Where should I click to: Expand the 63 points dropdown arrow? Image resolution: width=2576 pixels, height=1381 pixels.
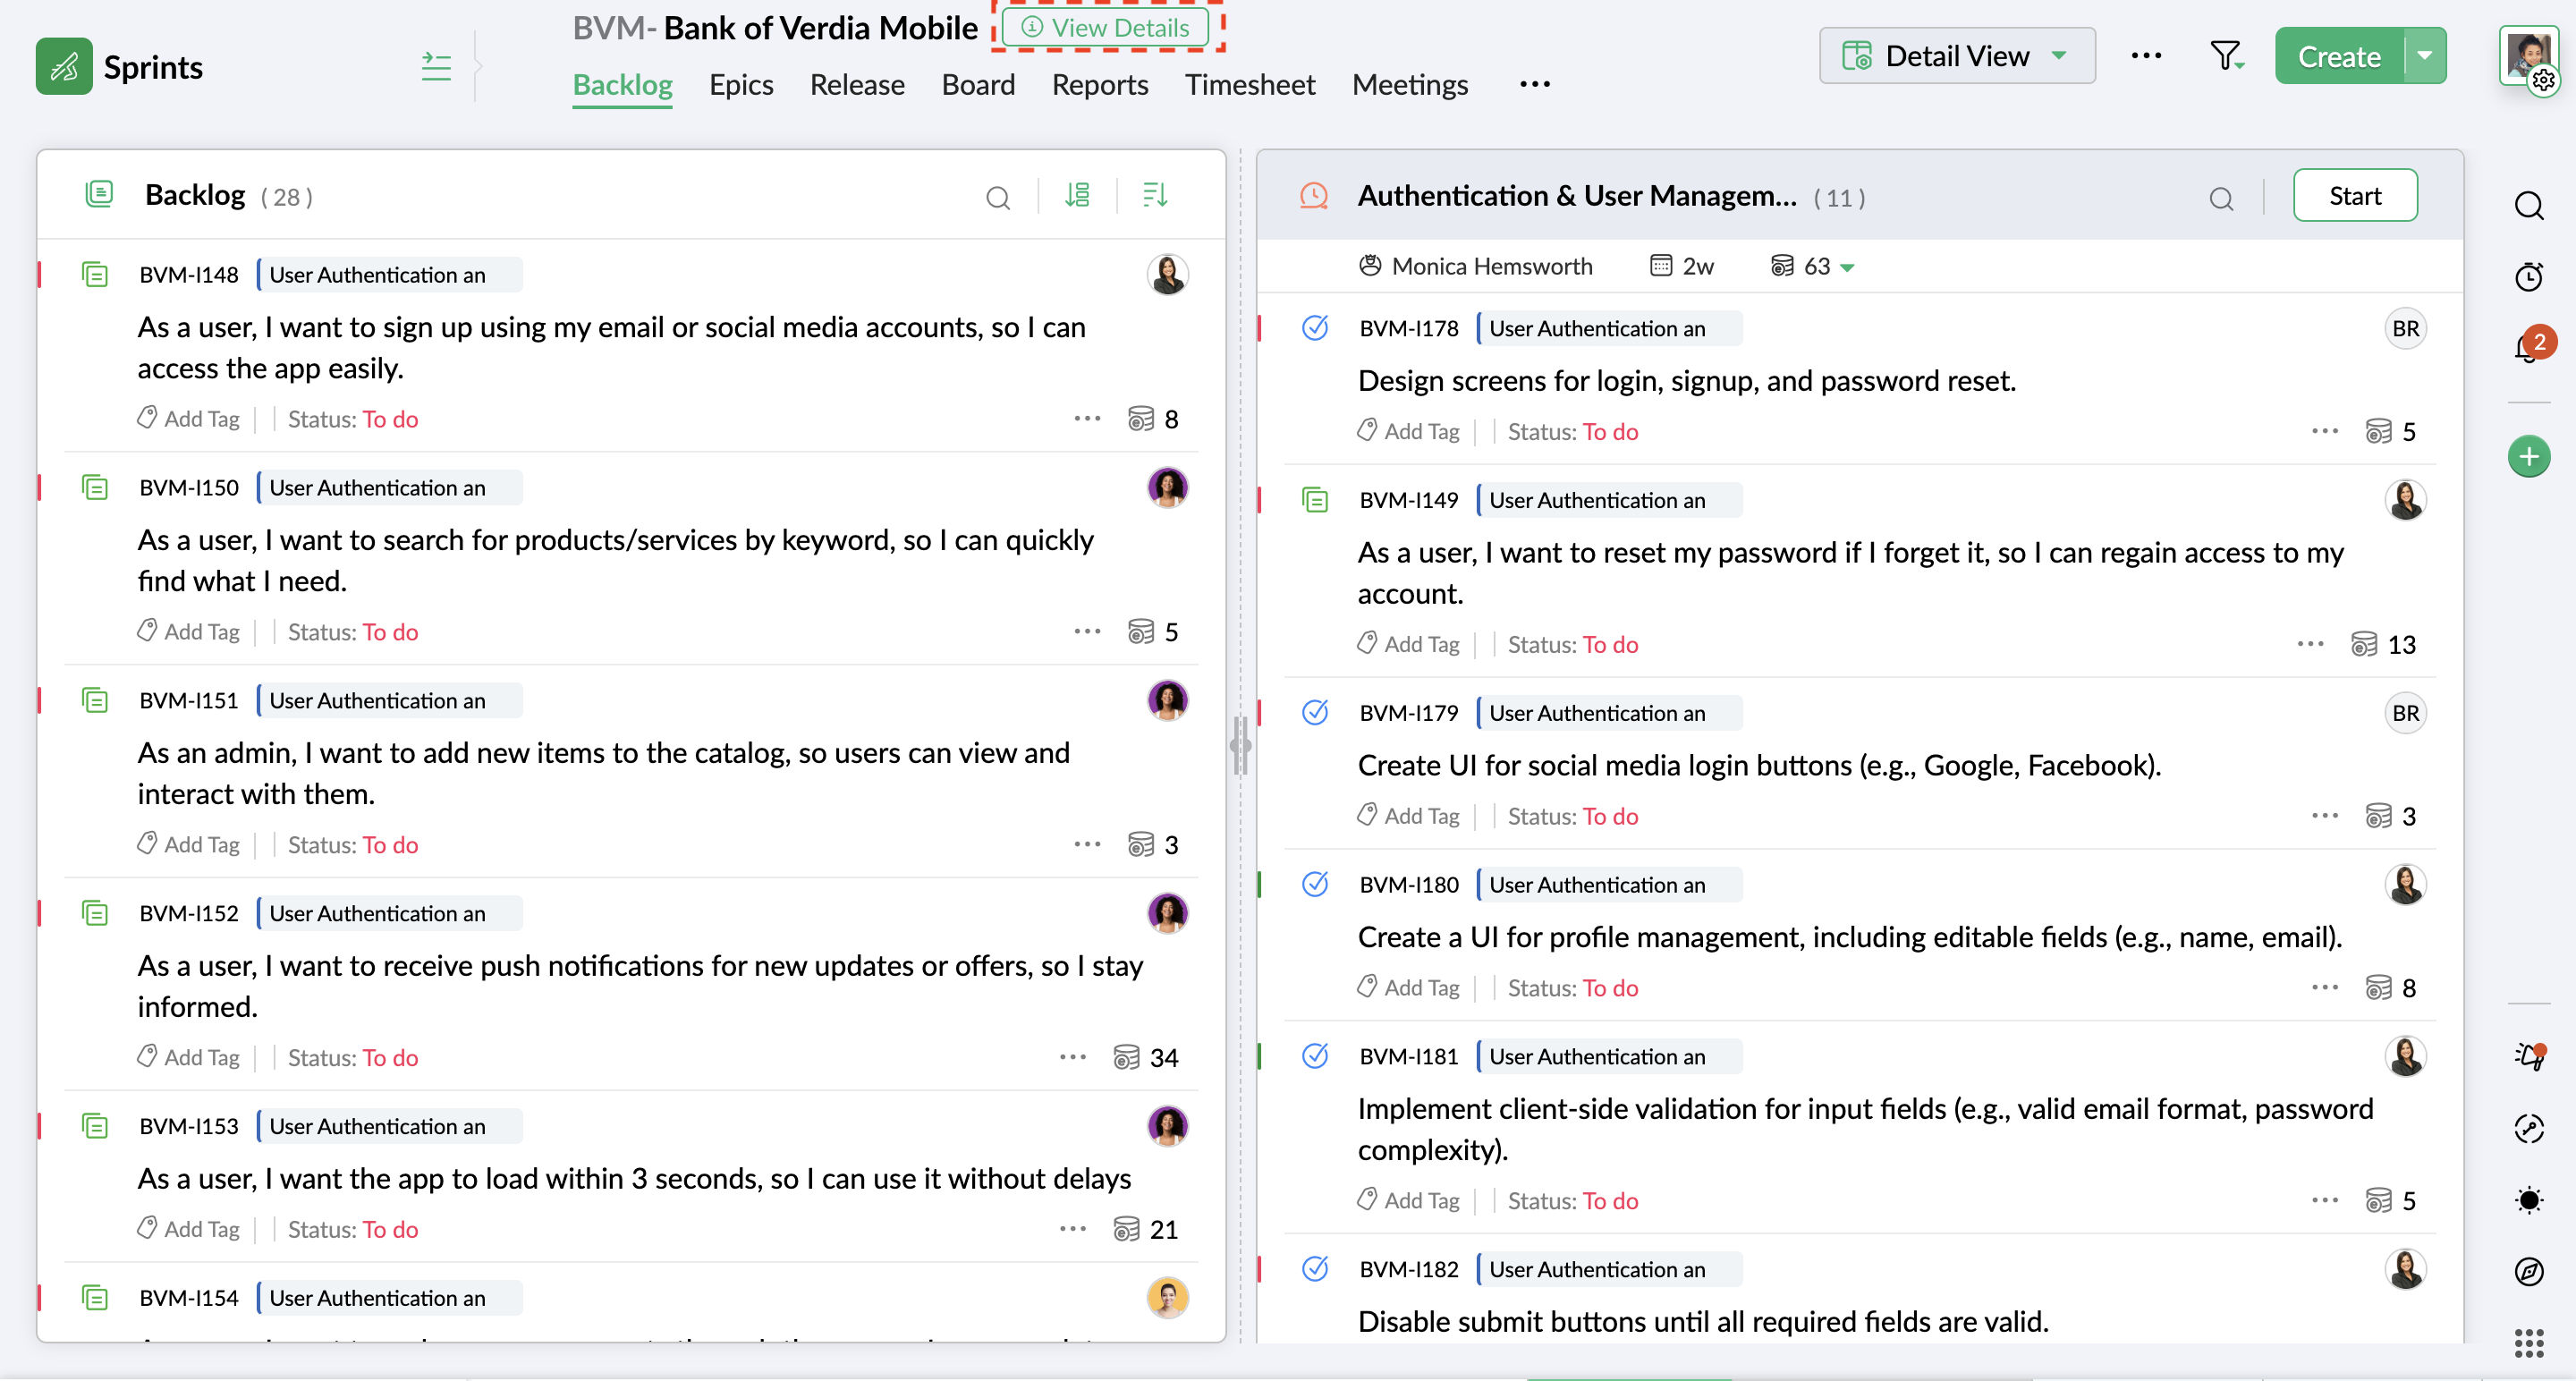click(1848, 267)
